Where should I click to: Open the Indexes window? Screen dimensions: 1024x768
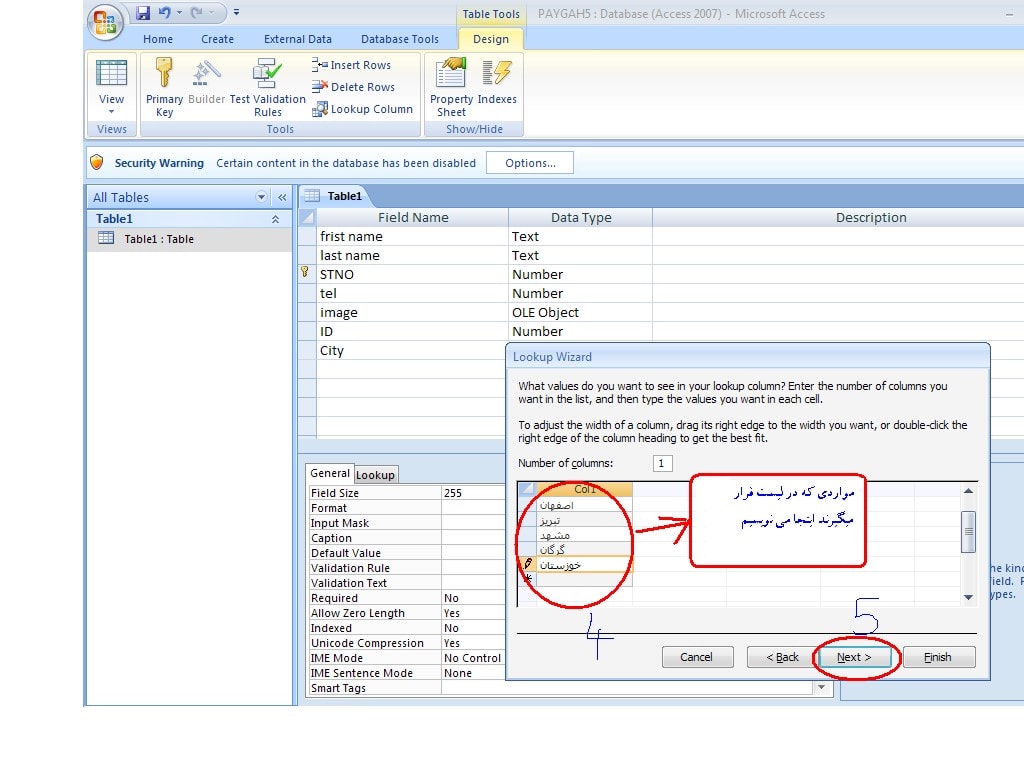click(x=497, y=81)
